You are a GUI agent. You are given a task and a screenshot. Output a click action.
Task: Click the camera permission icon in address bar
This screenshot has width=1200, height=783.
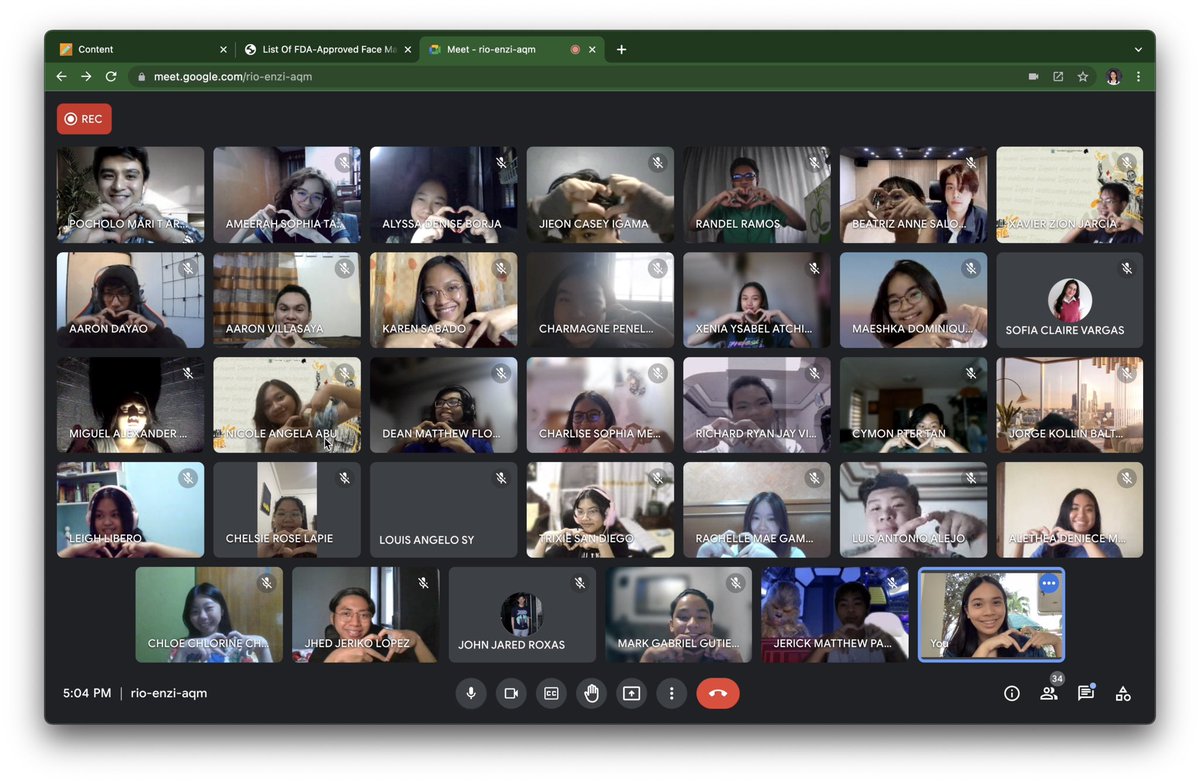(x=1033, y=76)
